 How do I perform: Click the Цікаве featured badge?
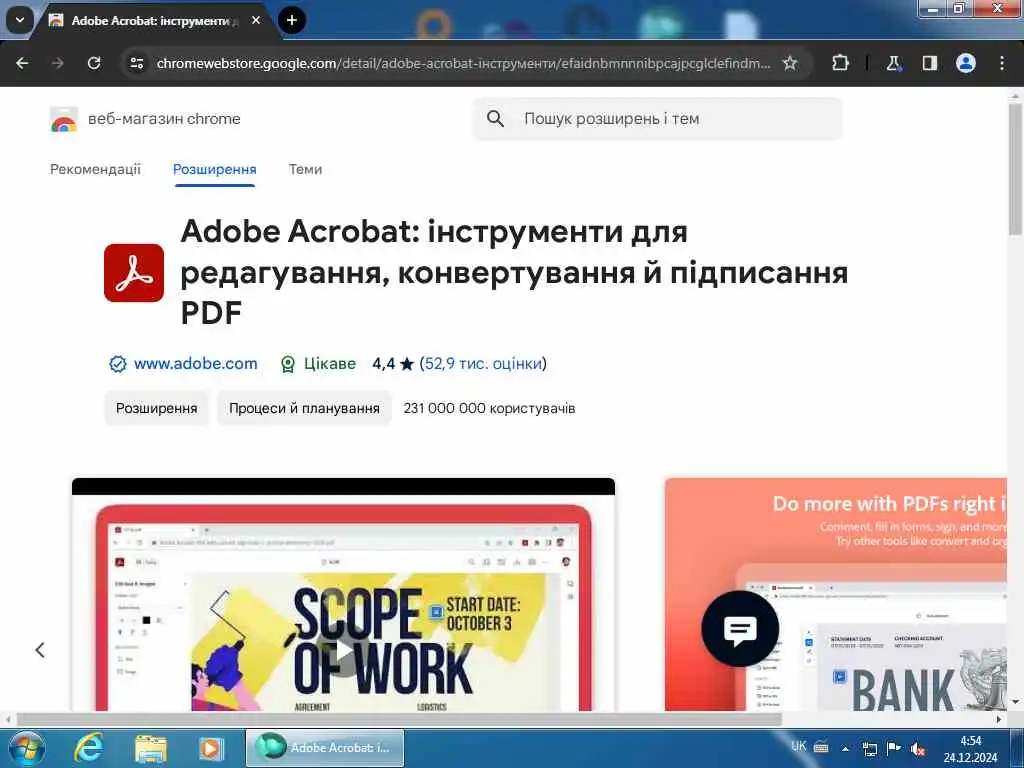pos(318,364)
